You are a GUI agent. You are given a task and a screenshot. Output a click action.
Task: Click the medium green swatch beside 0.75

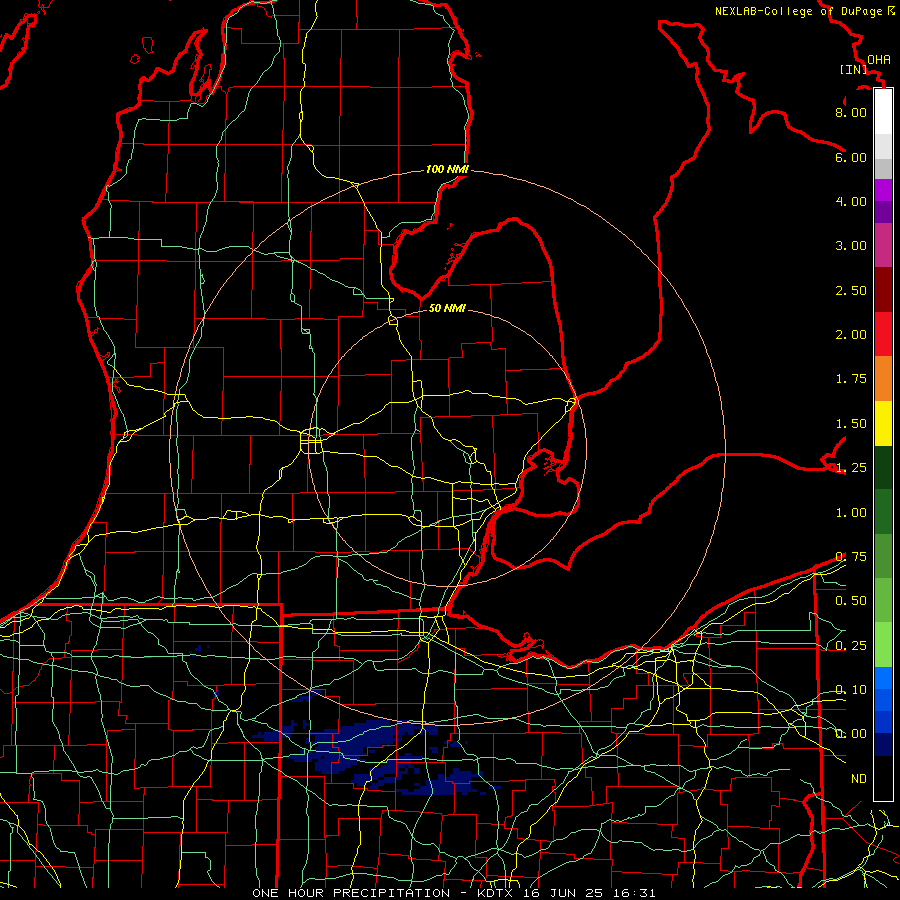coord(883,556)
